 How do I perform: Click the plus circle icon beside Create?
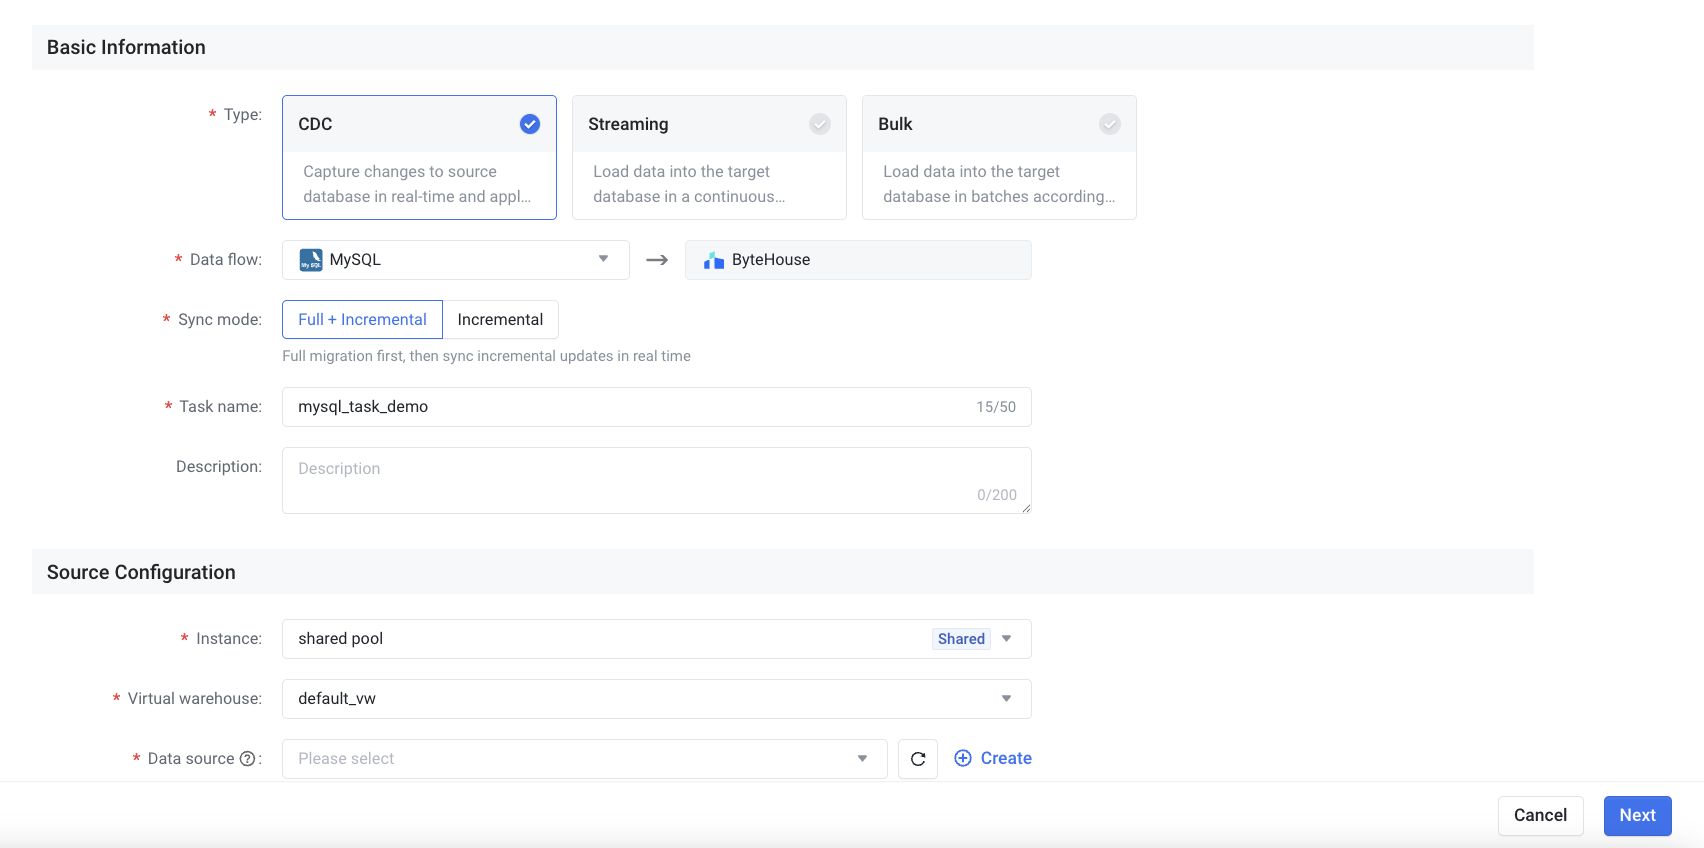[x=963, y=758]
